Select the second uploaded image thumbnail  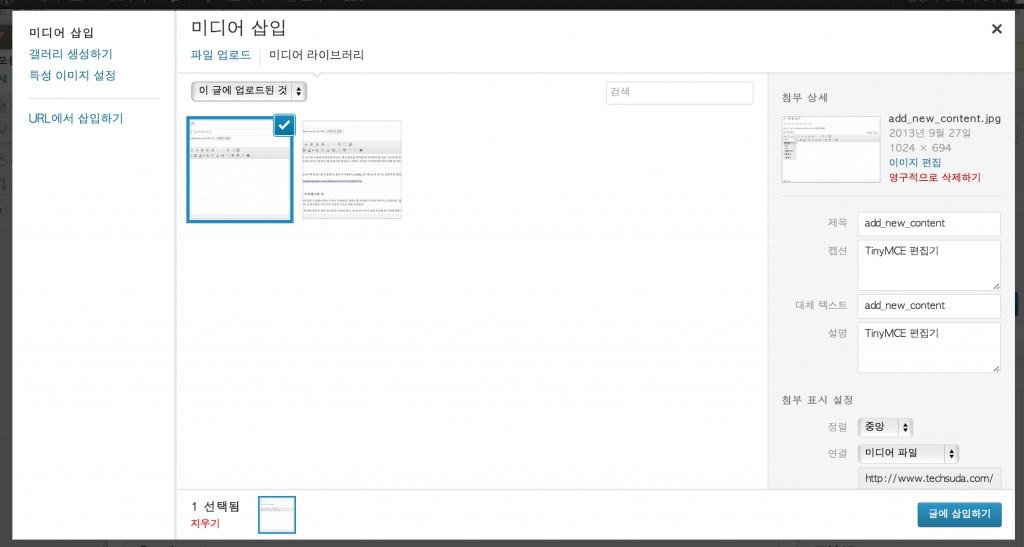pyautogui.click(x=352, y=169)
